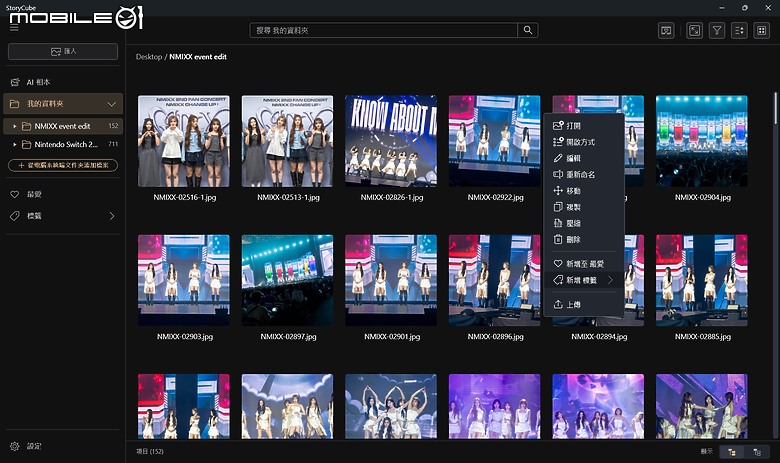Click the Nintendo Switch 2 folder icon
This screenshot has width=780, height=463.
point(26,144)
